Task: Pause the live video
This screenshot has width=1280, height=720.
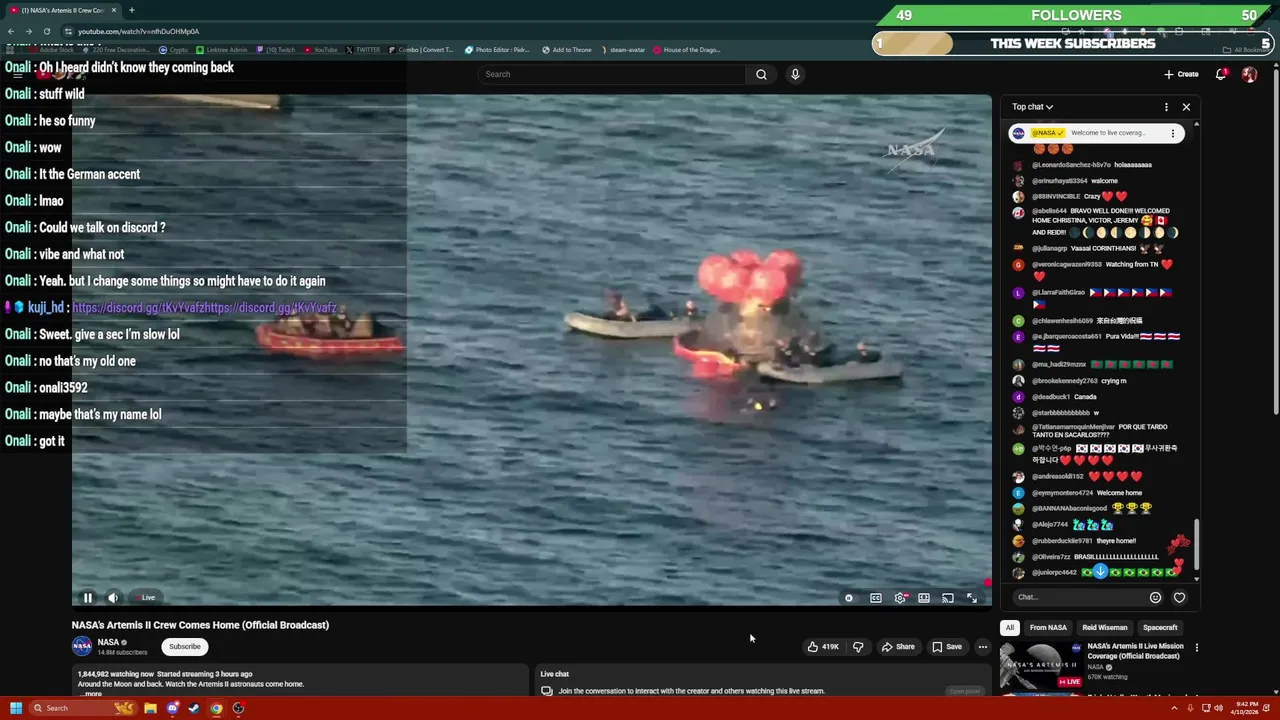Action: (88, 598)
